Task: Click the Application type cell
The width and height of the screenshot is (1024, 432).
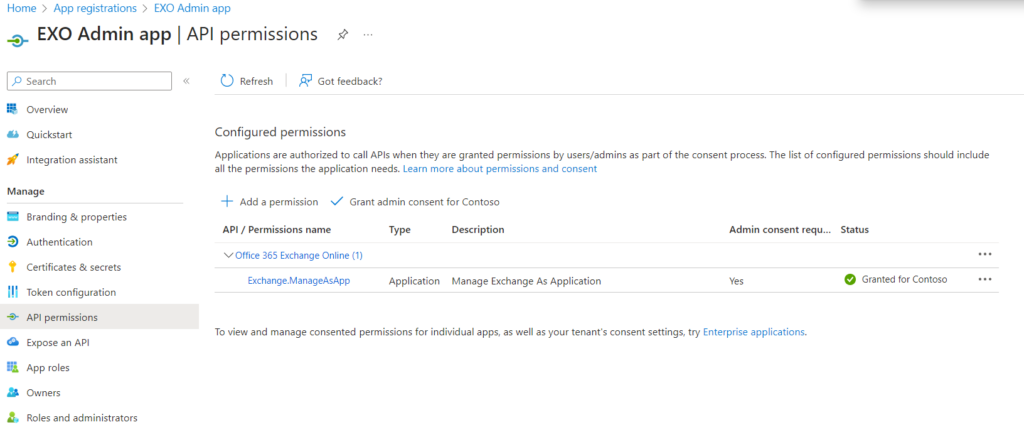Action: 414,281
